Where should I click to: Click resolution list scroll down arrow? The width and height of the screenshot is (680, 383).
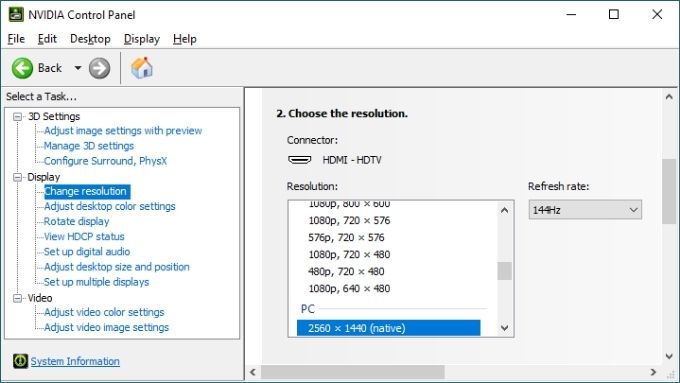504,328
